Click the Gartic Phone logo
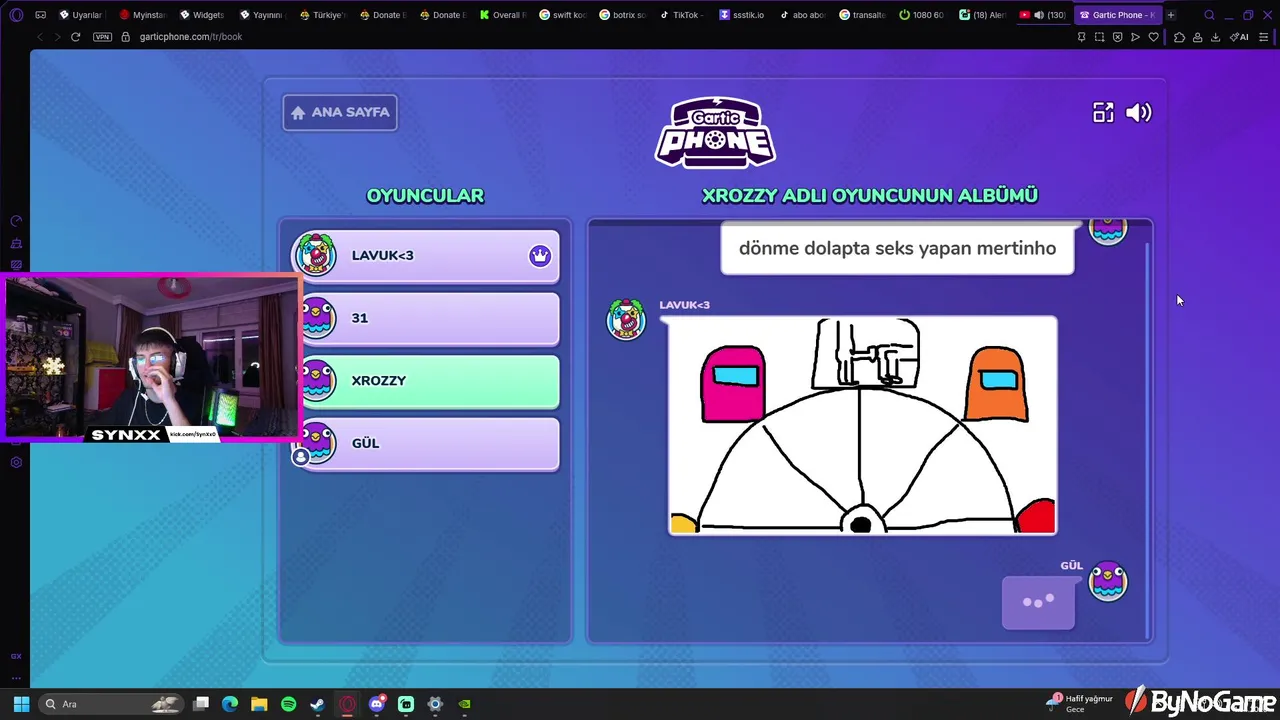 point(715,131)
